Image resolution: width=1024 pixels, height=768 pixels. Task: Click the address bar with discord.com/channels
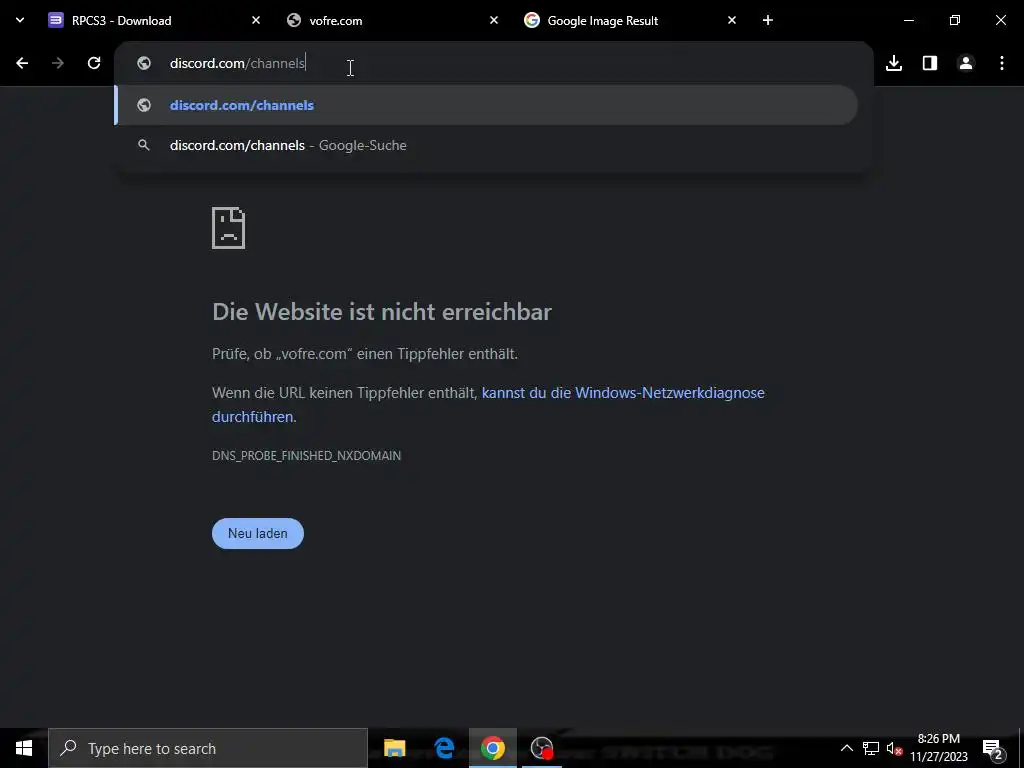(x=493, y=63)
